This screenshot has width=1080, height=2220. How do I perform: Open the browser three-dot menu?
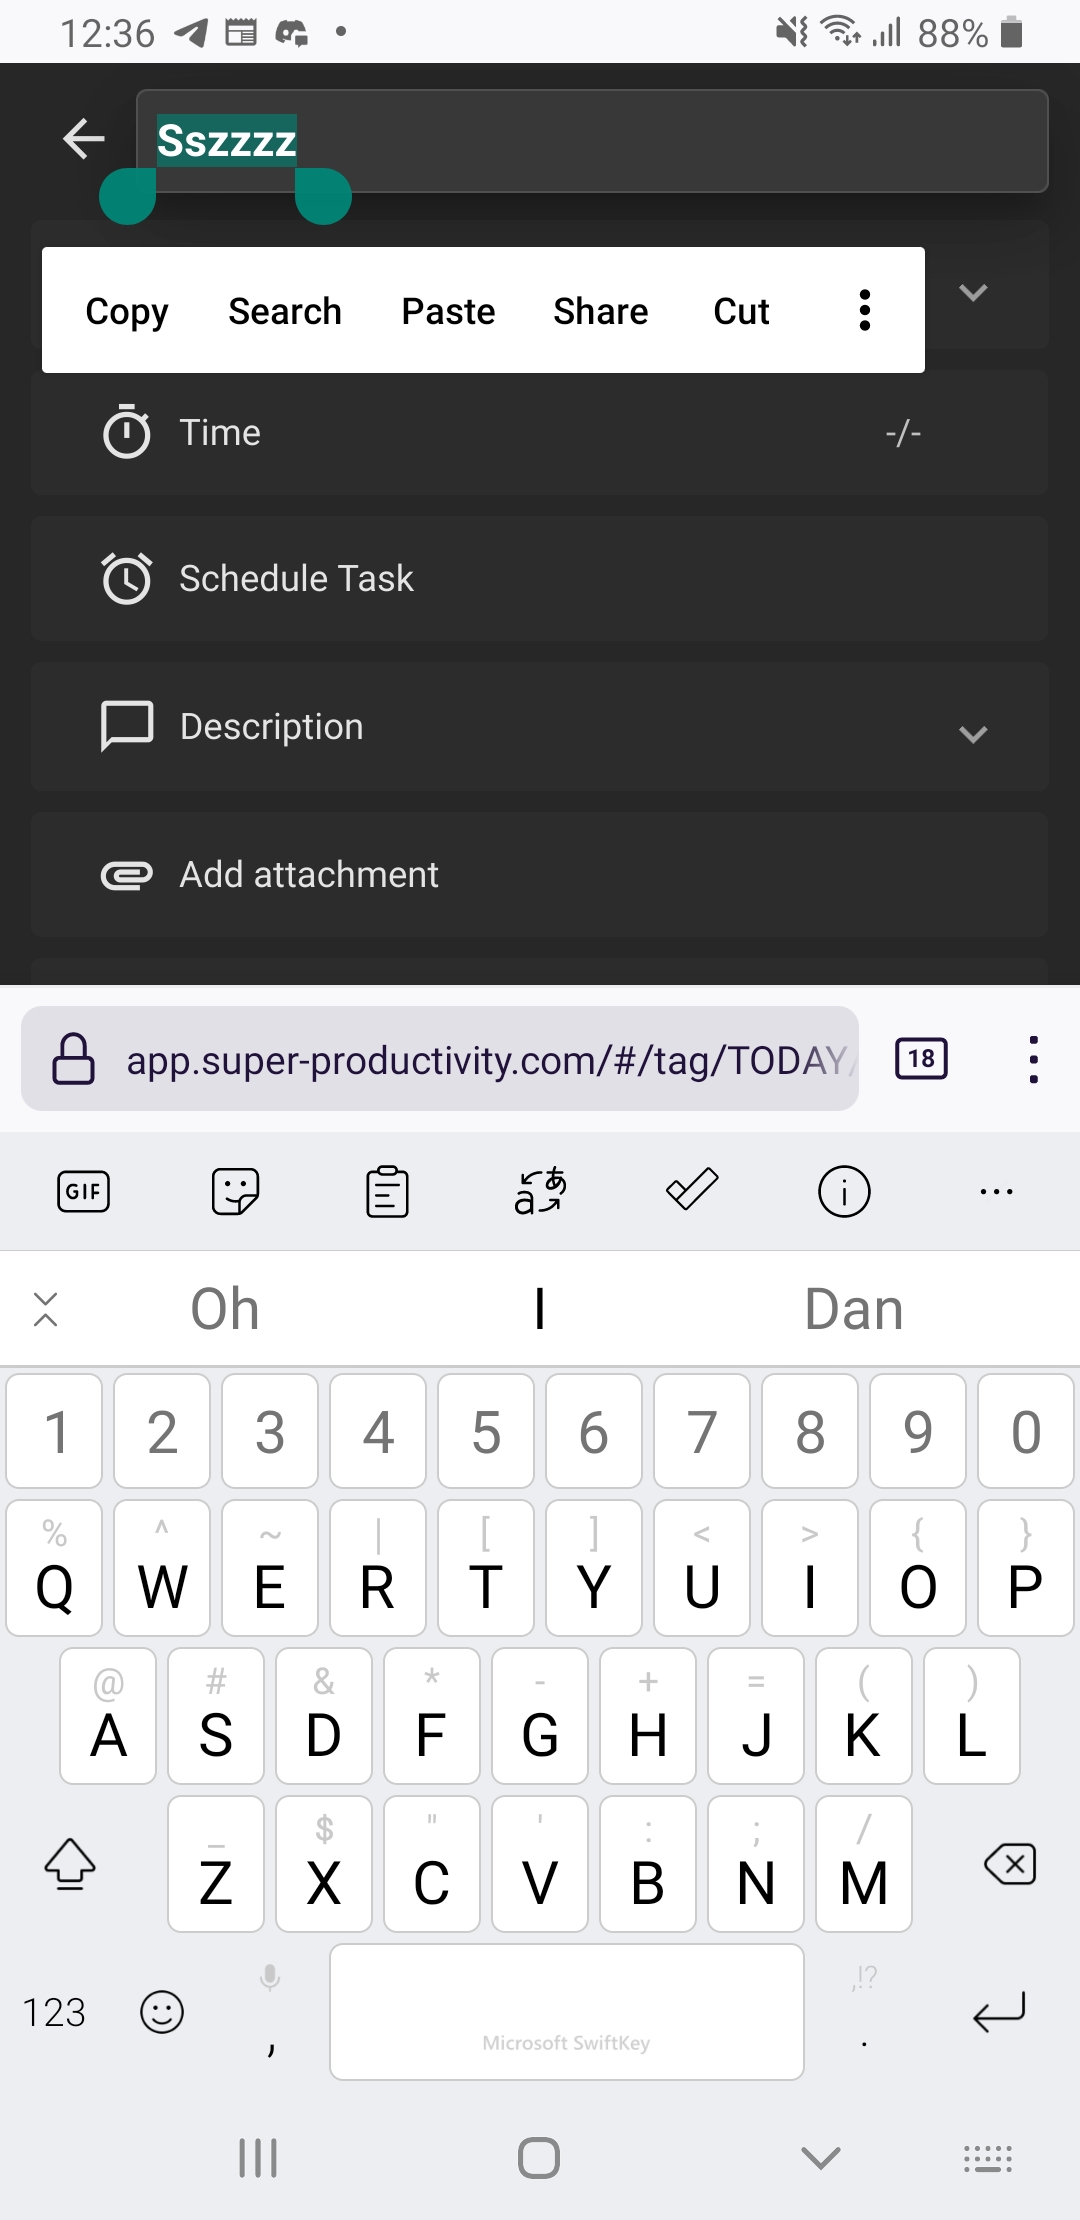click(x=1033, y=1058)
